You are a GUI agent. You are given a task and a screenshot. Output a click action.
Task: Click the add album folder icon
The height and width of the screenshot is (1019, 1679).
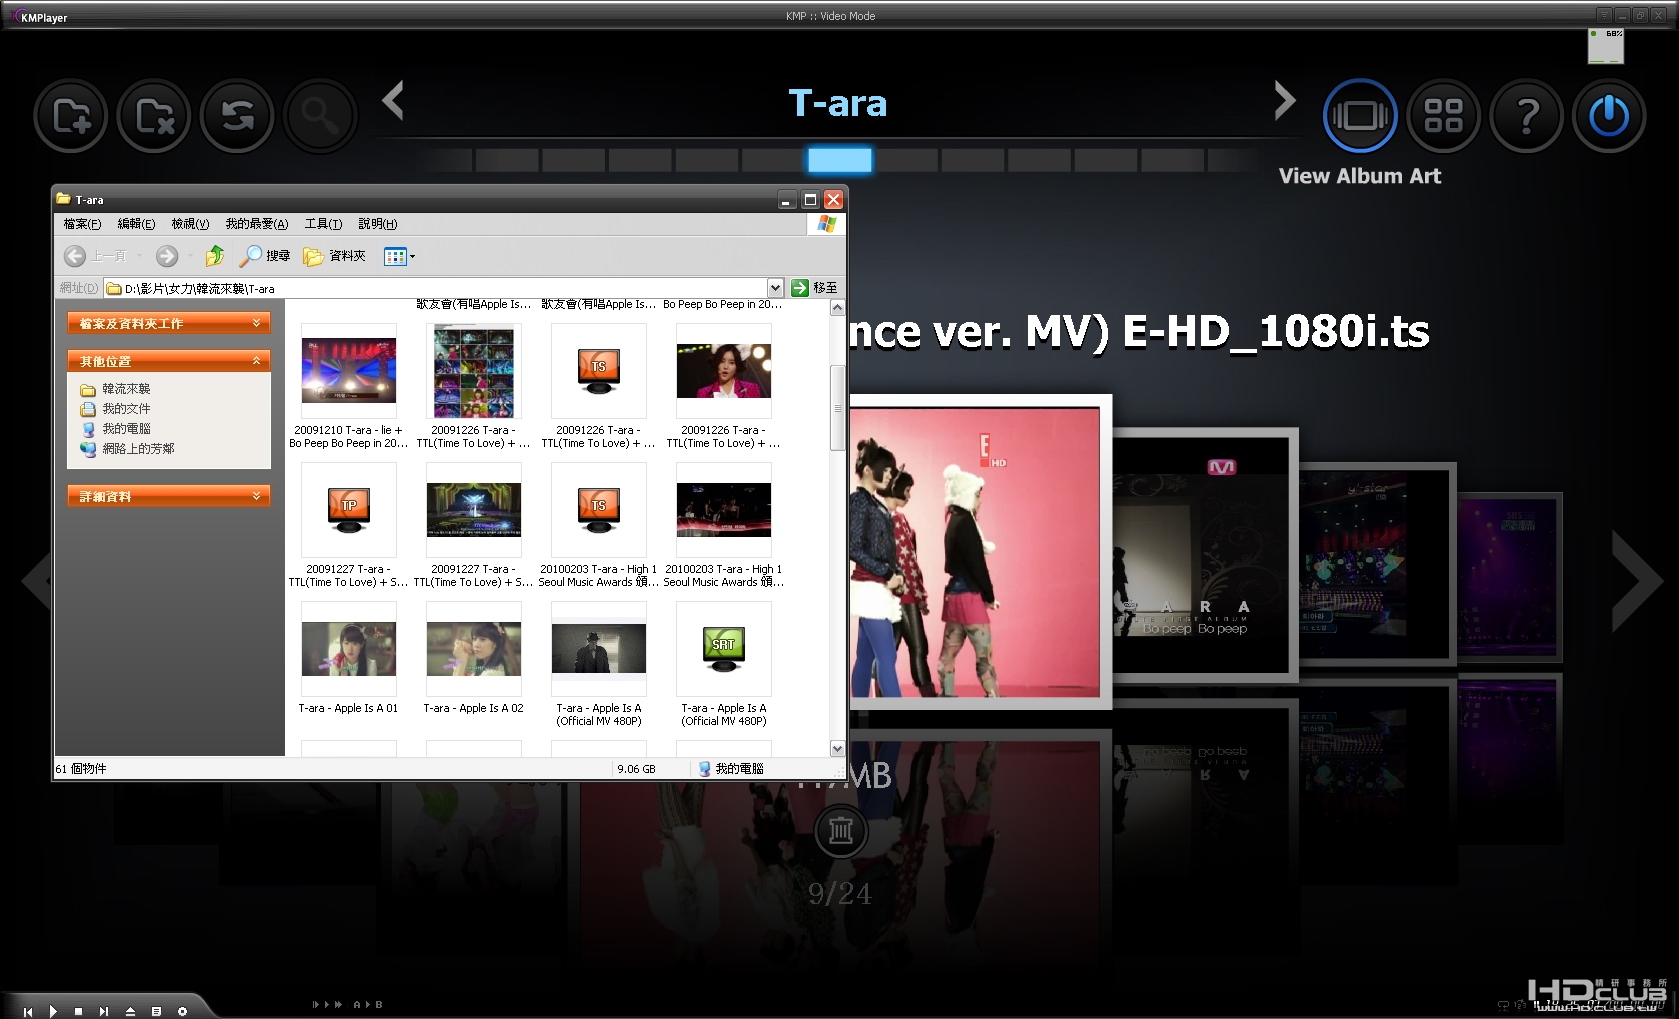pos(71,116)
